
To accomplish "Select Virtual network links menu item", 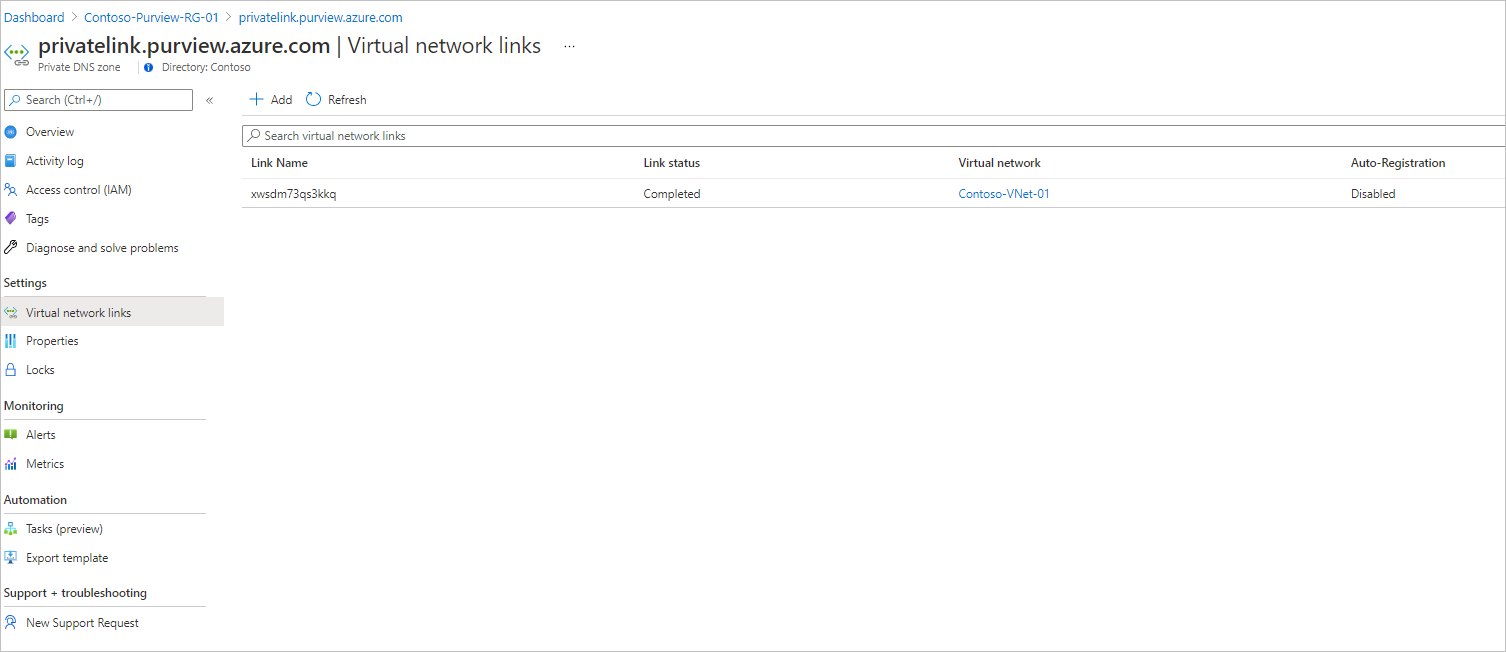I will 78,313.
